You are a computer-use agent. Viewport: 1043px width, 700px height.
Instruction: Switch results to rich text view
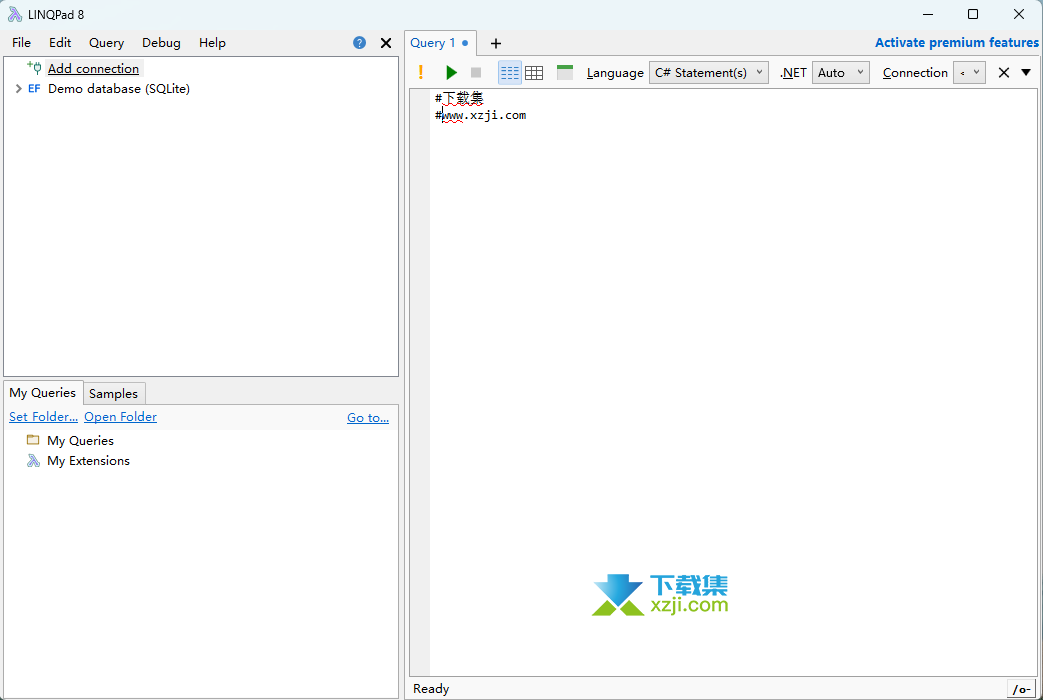pos(510,73)
